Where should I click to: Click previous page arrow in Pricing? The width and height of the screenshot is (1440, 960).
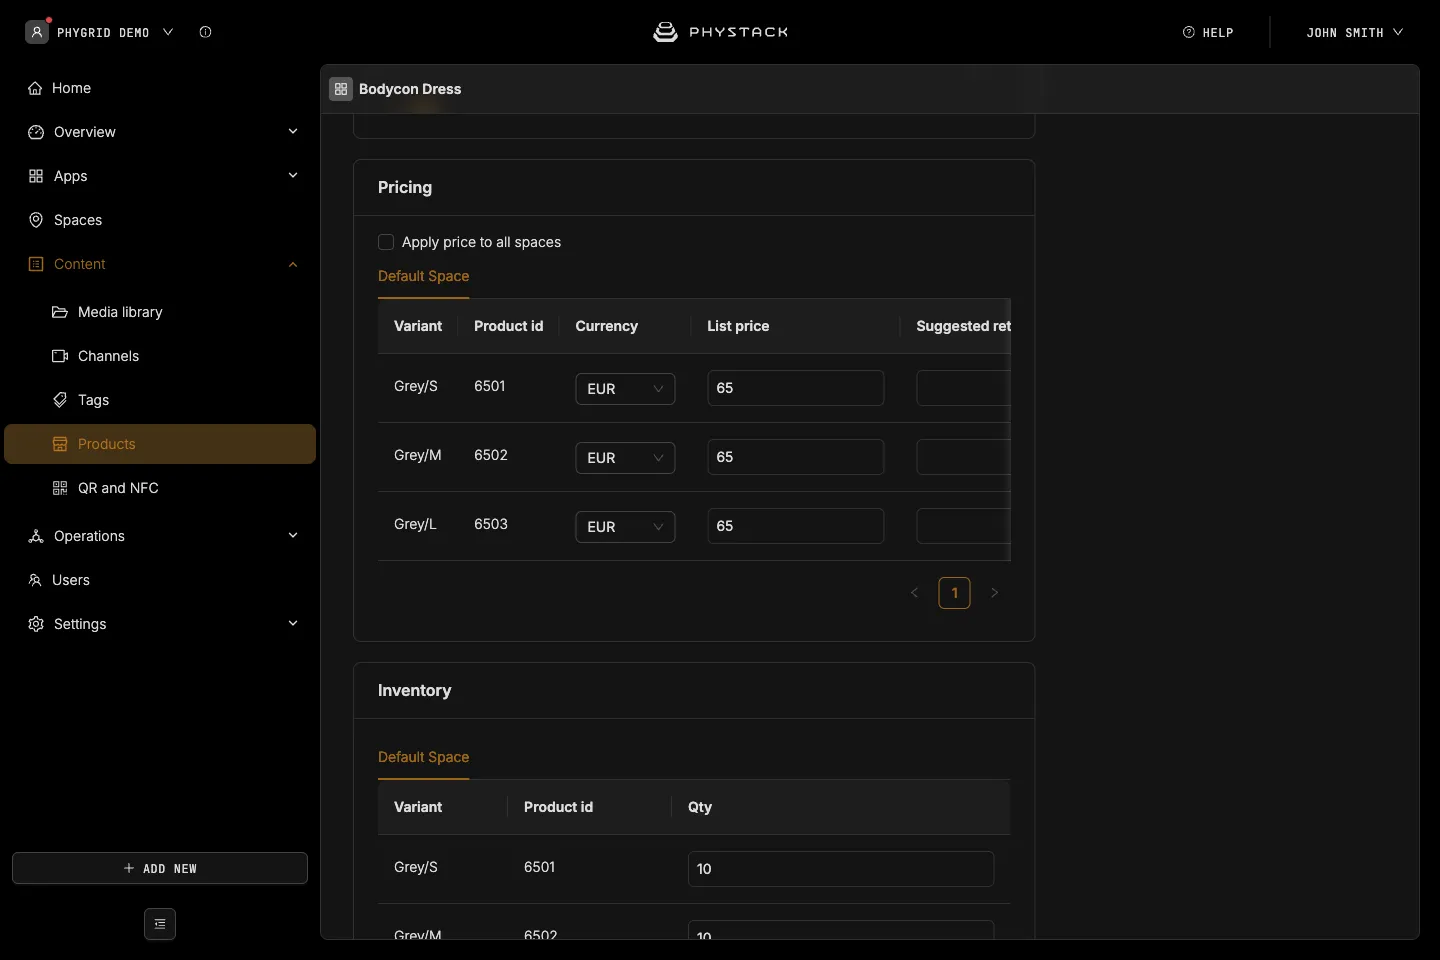914,593
